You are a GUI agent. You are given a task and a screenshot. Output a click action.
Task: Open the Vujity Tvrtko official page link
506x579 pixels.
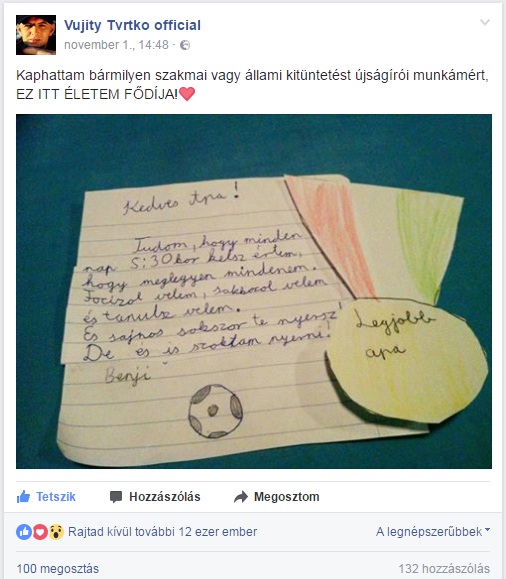(132, 25)
